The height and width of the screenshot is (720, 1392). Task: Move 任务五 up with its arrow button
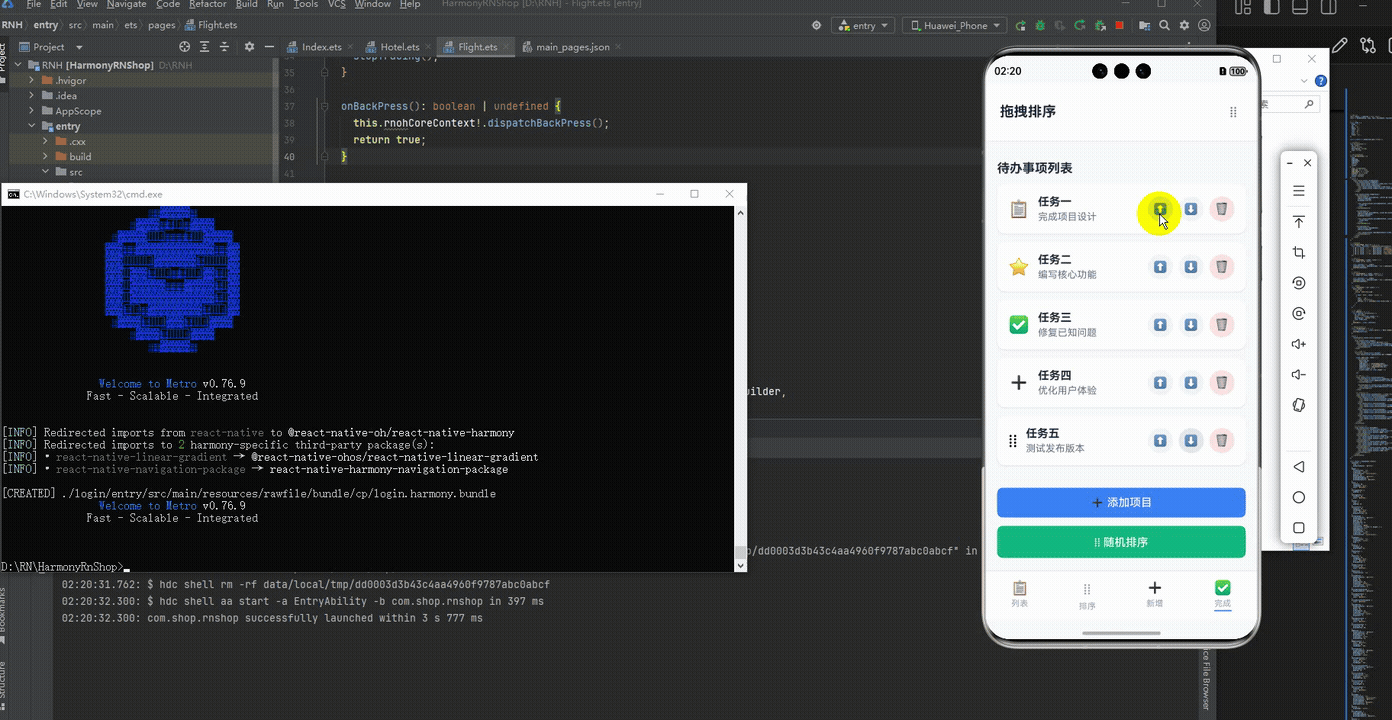[x=1160, y=441]
